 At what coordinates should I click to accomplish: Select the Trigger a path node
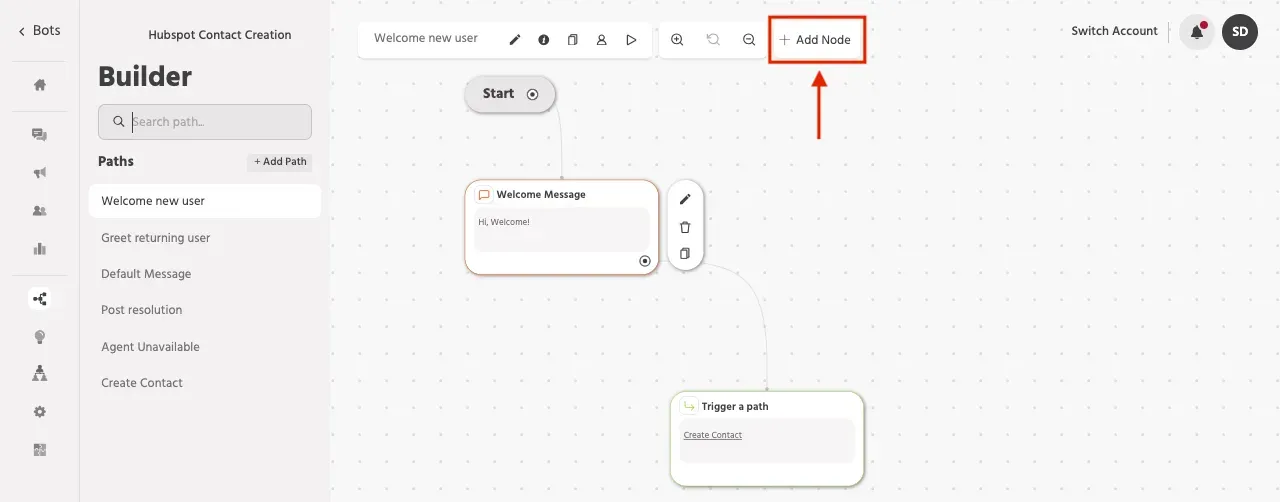coord(767,439)
